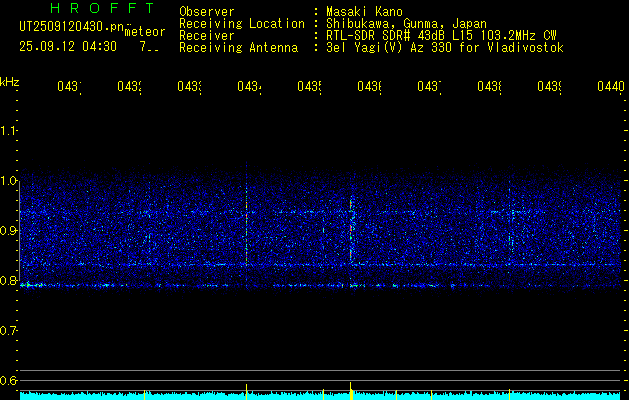Click the 0.6 frequency axis label

pyautogui.click(x=8, y=380)
